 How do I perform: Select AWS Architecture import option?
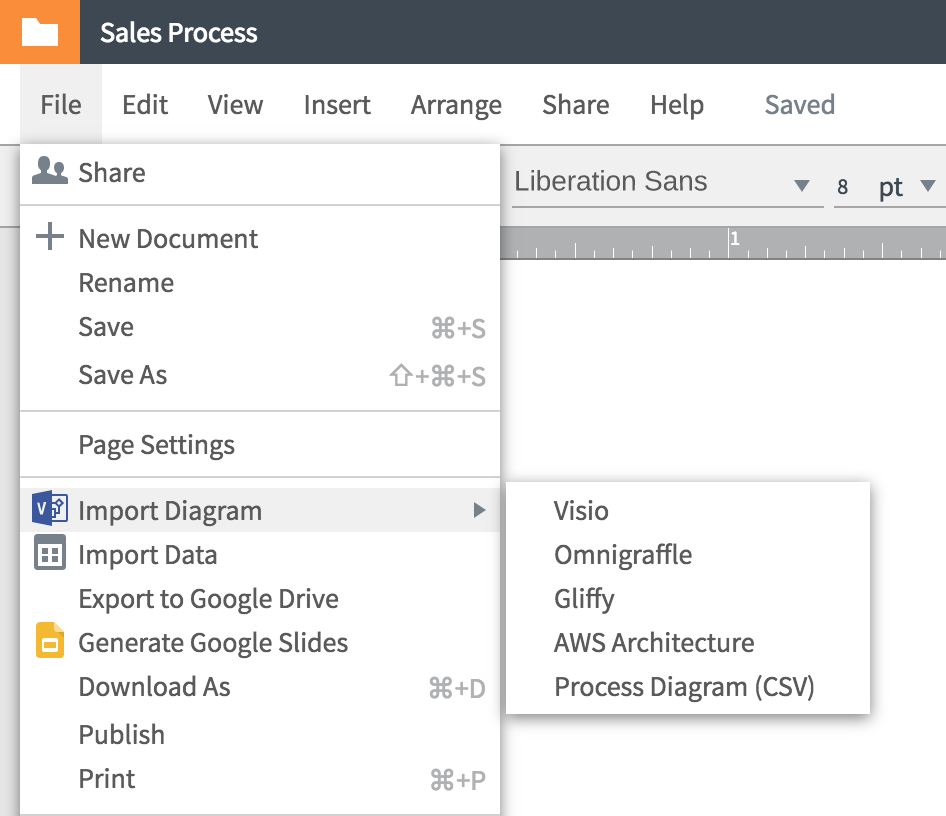[x=654, y=643]
